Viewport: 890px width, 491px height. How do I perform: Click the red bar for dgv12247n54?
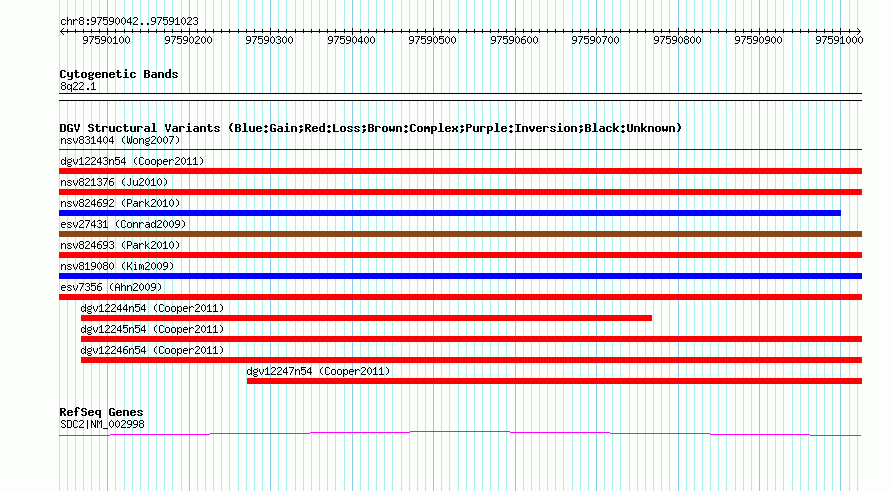point(555,381)
